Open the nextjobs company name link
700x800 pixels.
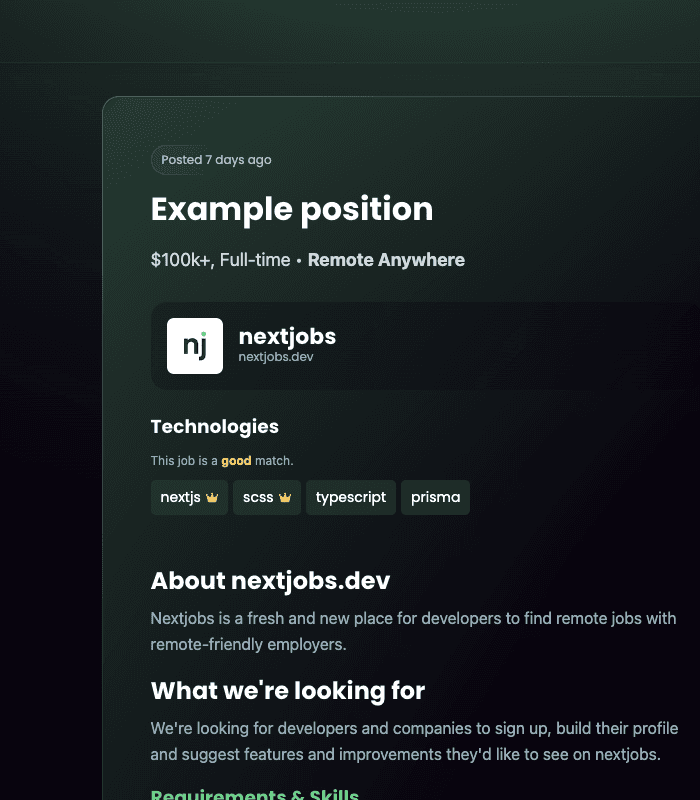coord(287,336)
